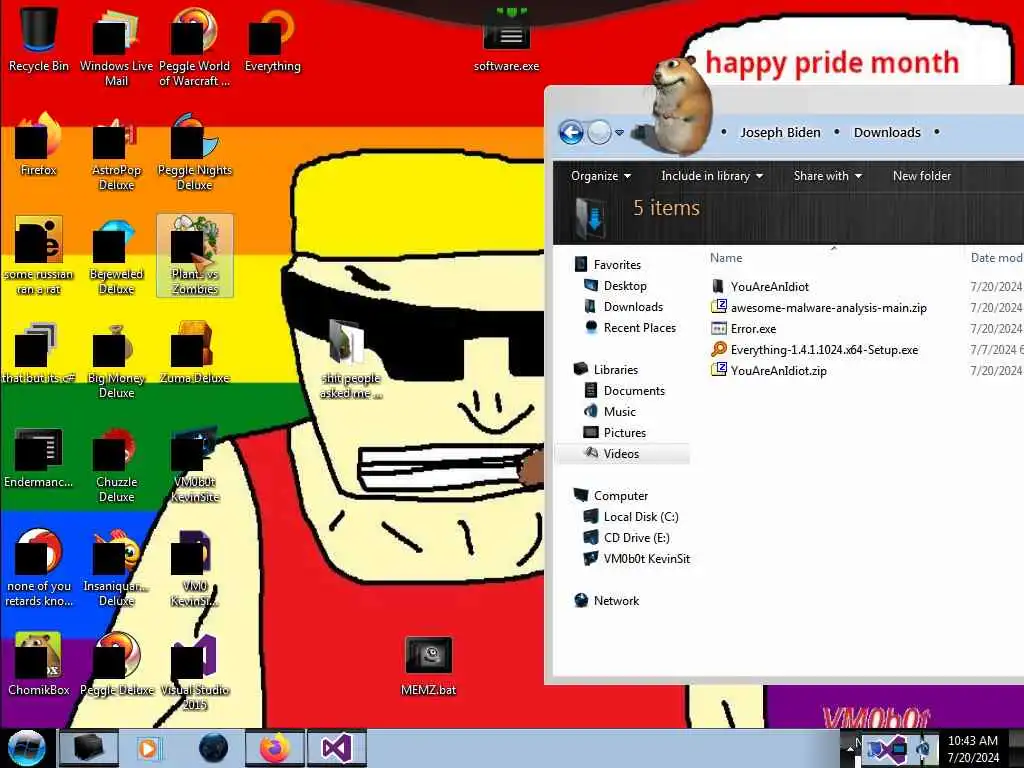1024x768 pixels.
Task: Select MEMZ.bat on the desktop
Action: pyautogui.click(x=428, y=666)
